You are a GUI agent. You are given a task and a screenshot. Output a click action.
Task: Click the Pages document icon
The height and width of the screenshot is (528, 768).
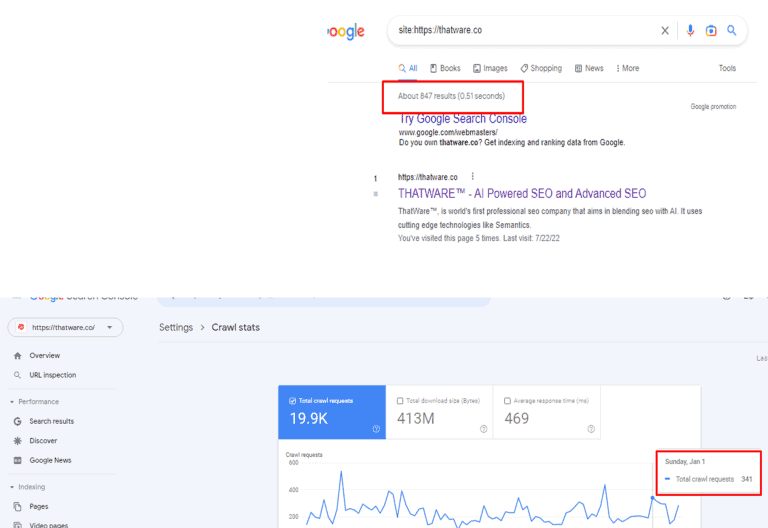pos(18,506)
